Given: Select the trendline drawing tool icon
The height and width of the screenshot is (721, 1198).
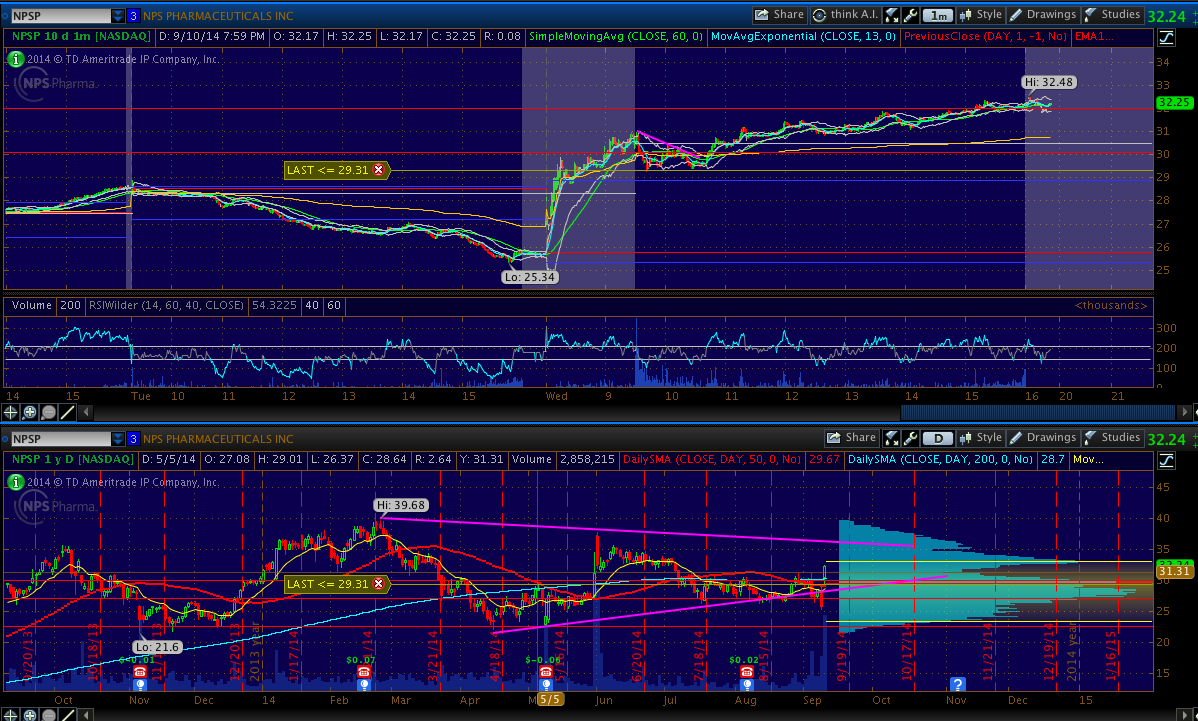Looking at the screenshot, I should click(68, 412).
